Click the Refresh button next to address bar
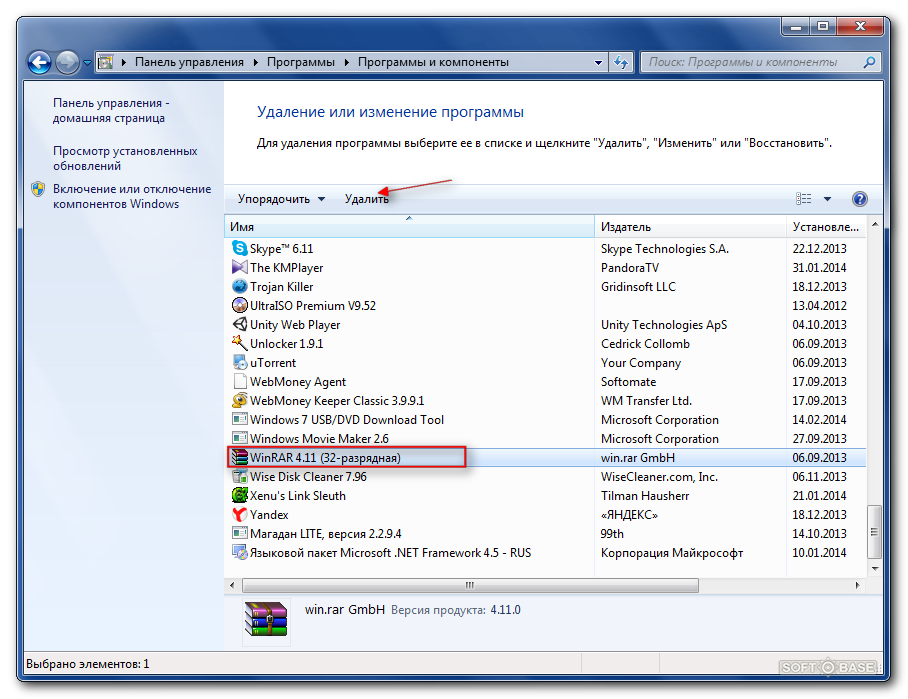This screenshot has height=699, width=908. (x=621, y=62)
